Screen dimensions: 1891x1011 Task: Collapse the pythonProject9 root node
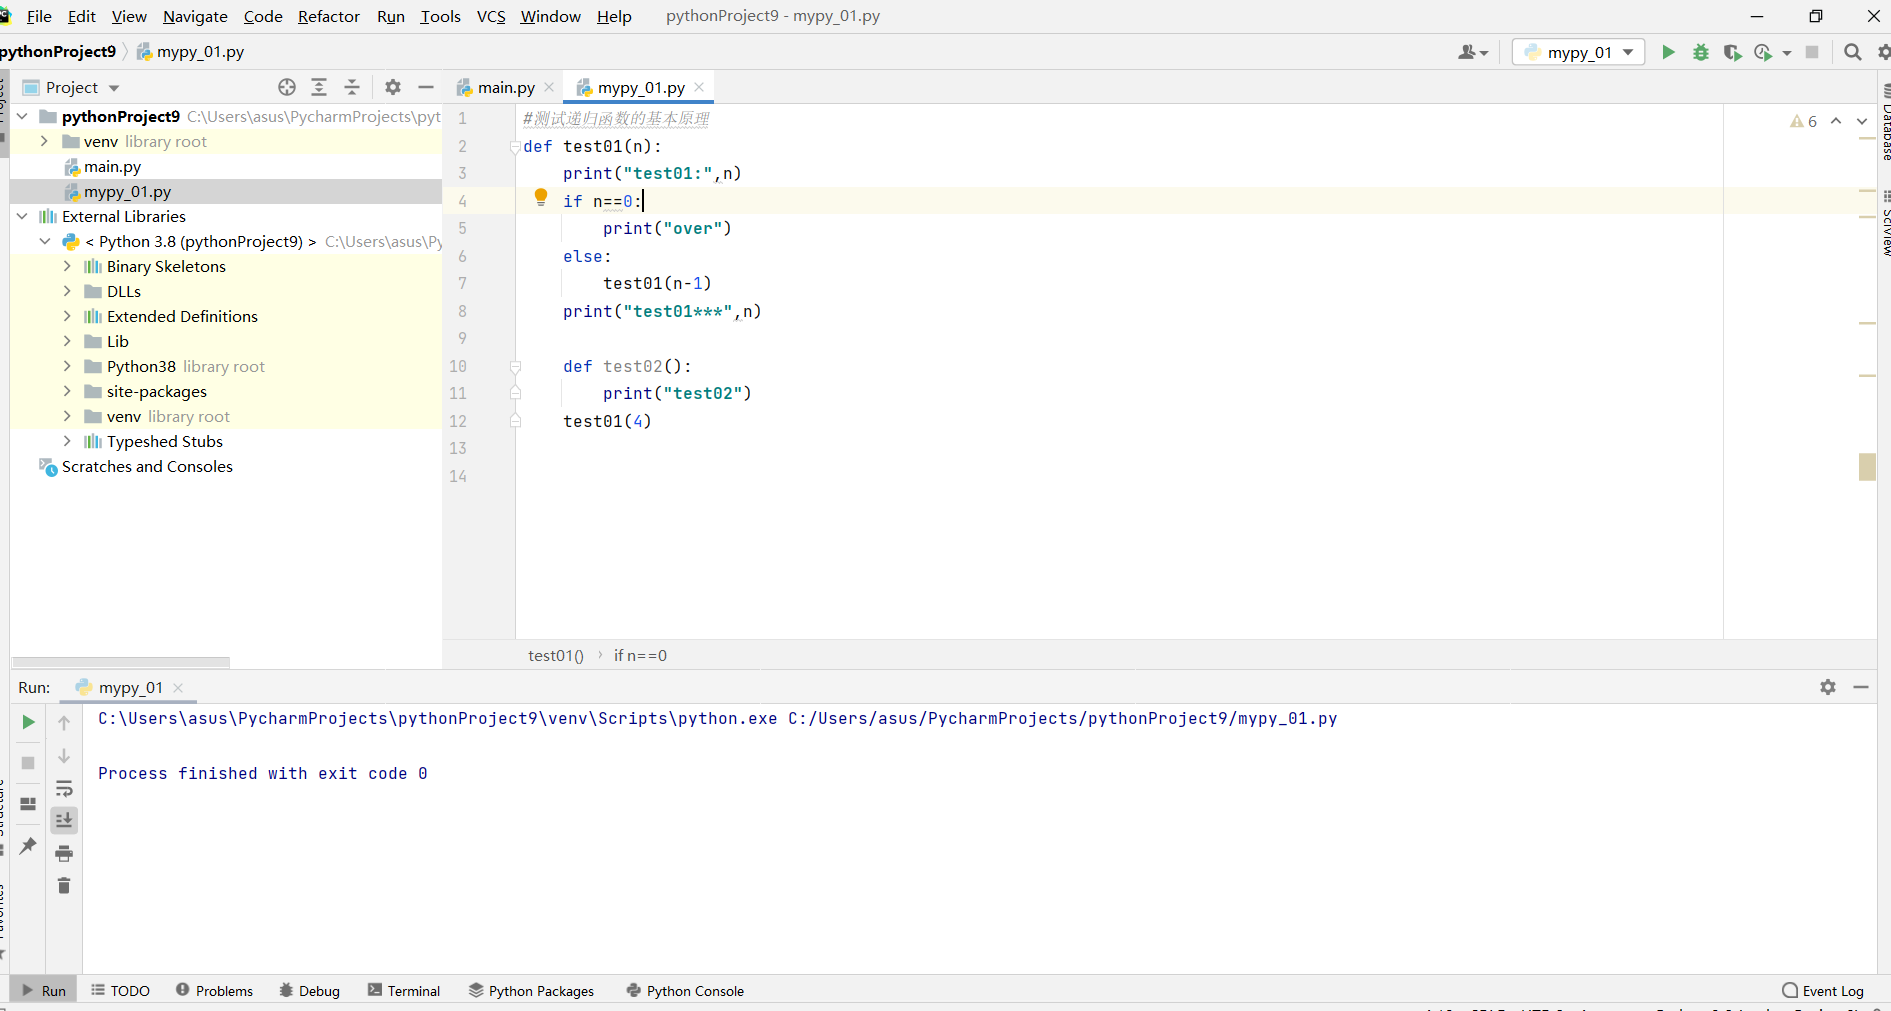[x=22, y=116]
